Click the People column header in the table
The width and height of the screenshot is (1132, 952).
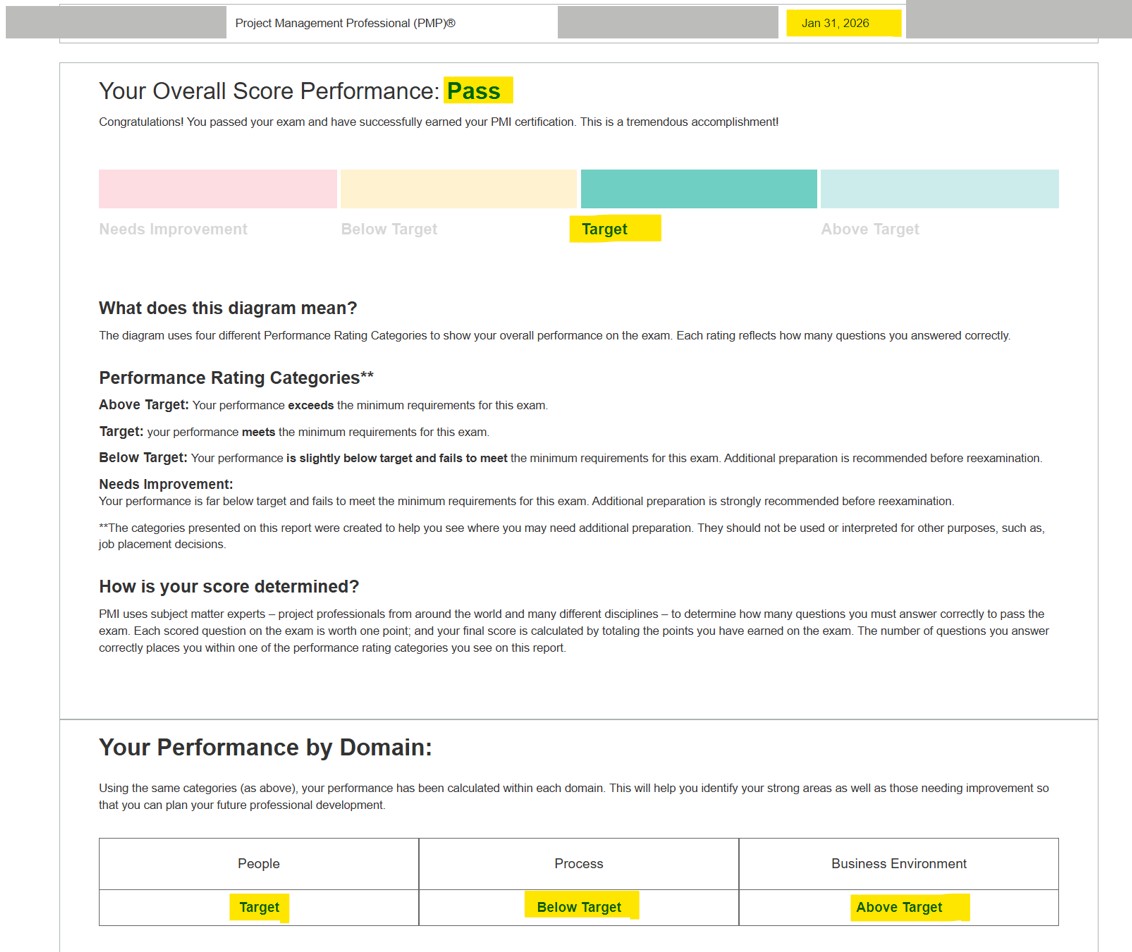coord(259,864)
